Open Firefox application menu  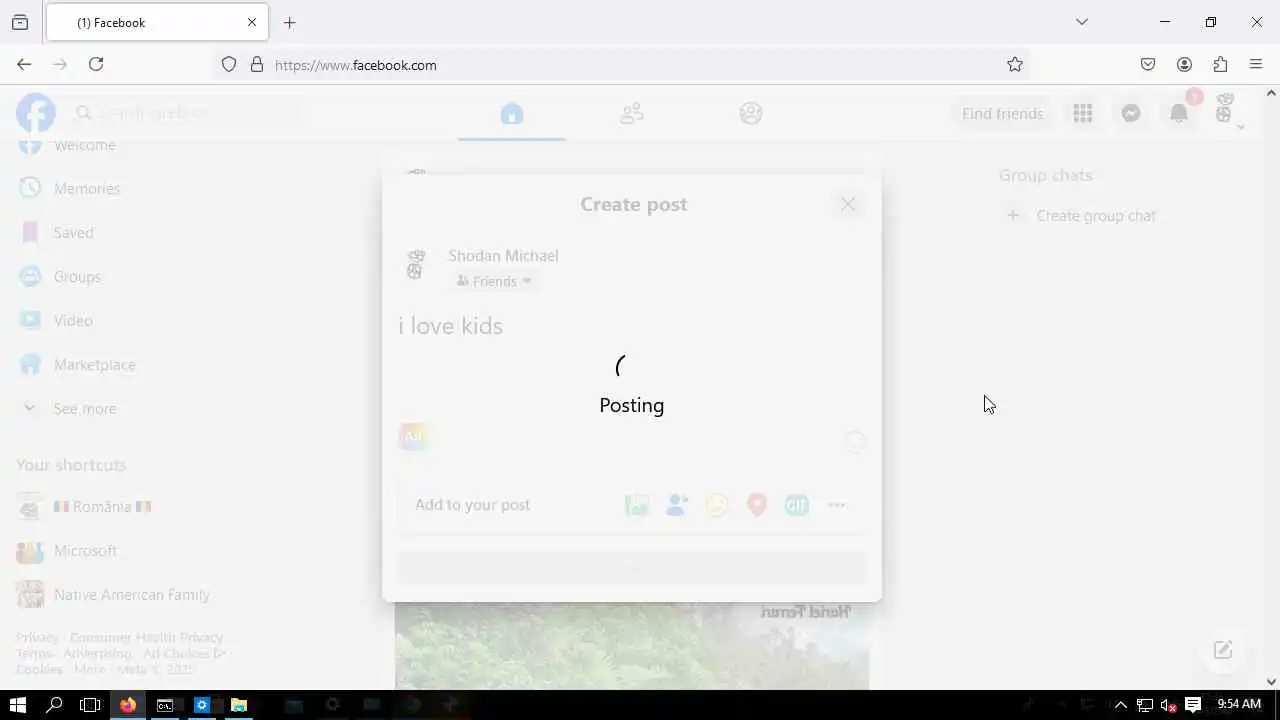[x=1256, y=65]
